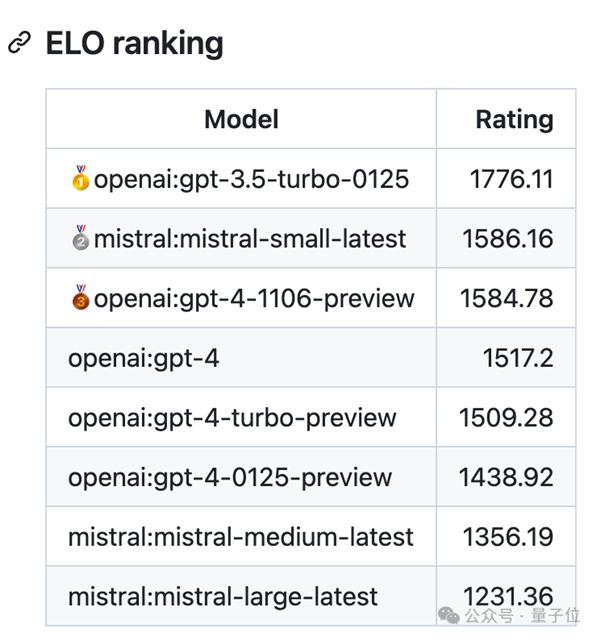Click the mistral:mistral-large-latest cell
Screen dimensions: 600x640
(x=223, y=597)
